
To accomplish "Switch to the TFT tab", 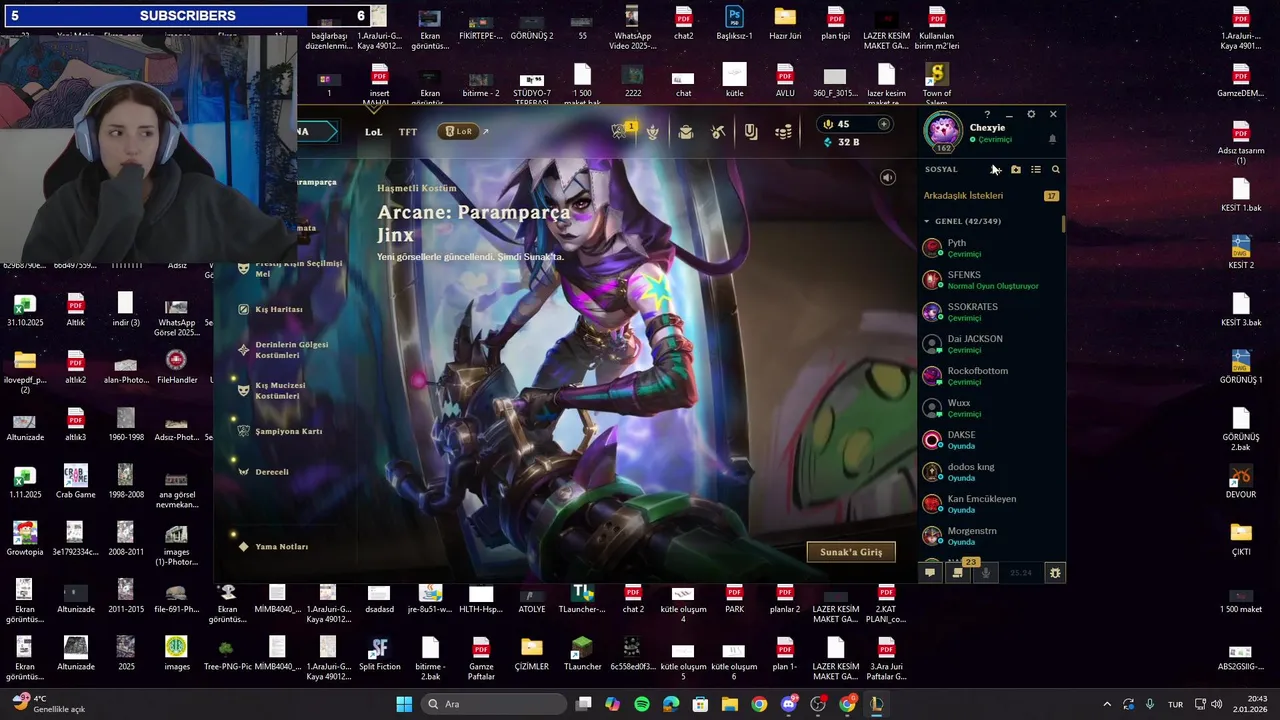I will 408,132.
